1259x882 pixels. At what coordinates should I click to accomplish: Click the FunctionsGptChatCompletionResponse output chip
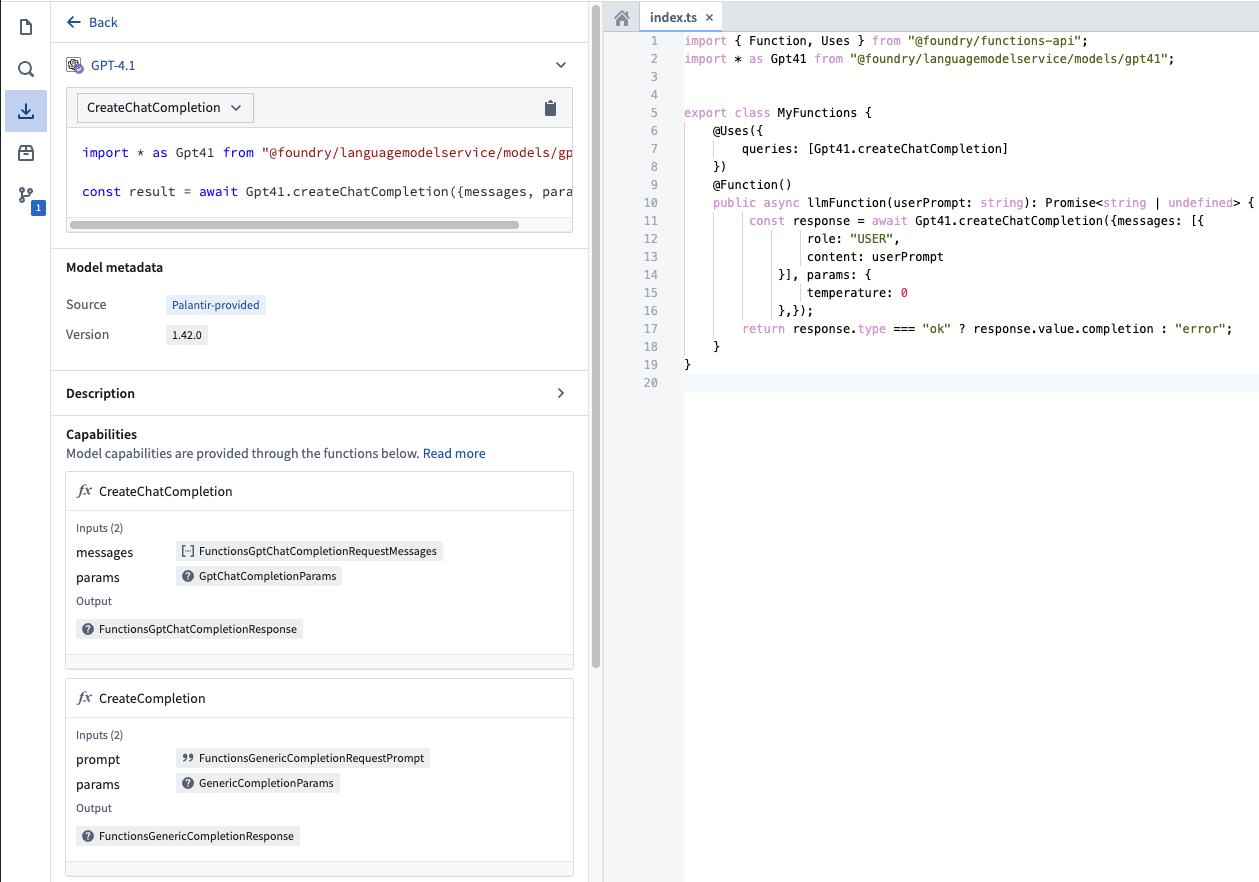coord(189,629)
